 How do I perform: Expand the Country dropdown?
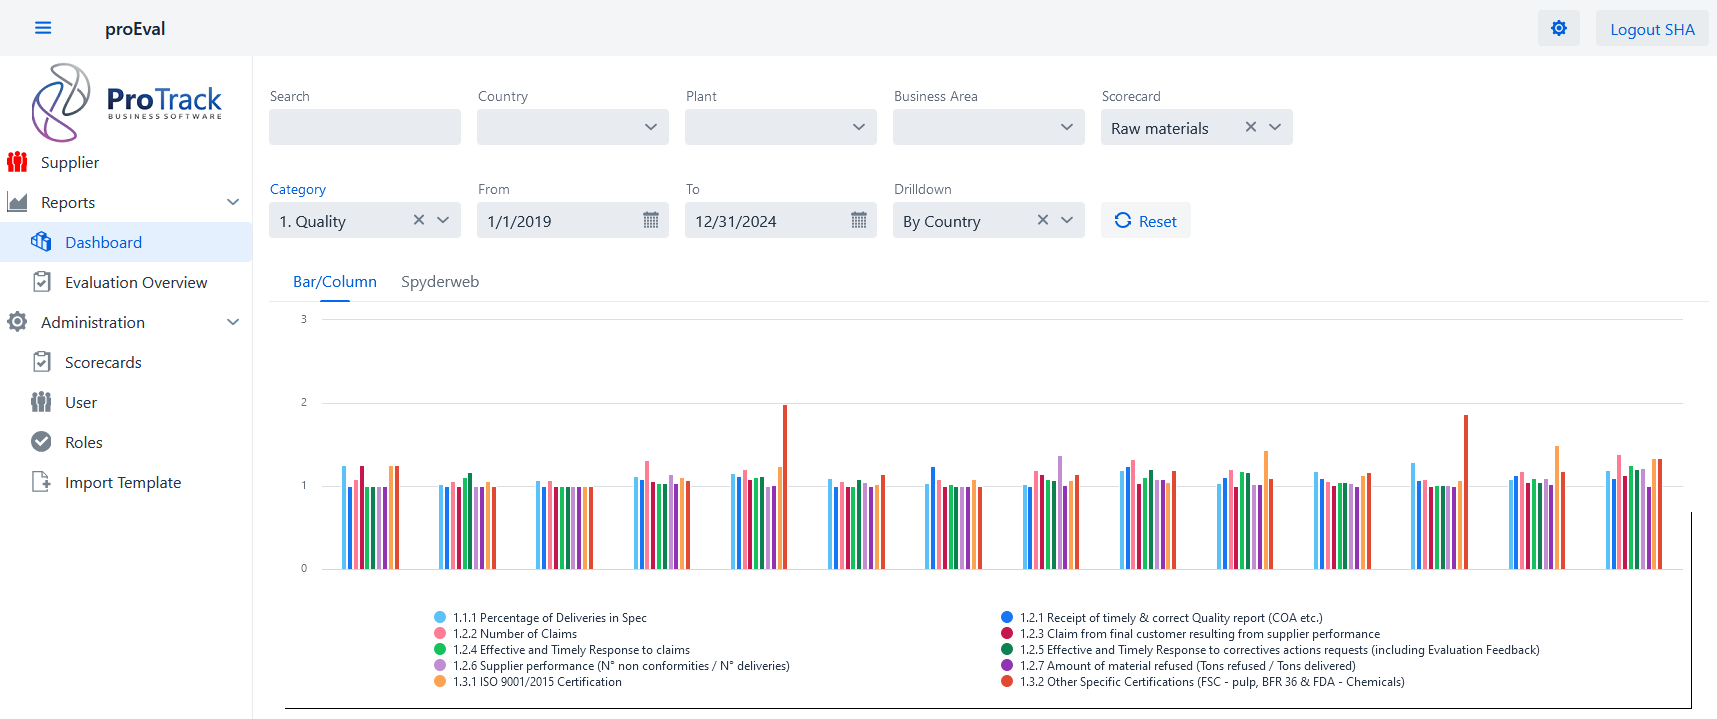(x=572, y=127)
